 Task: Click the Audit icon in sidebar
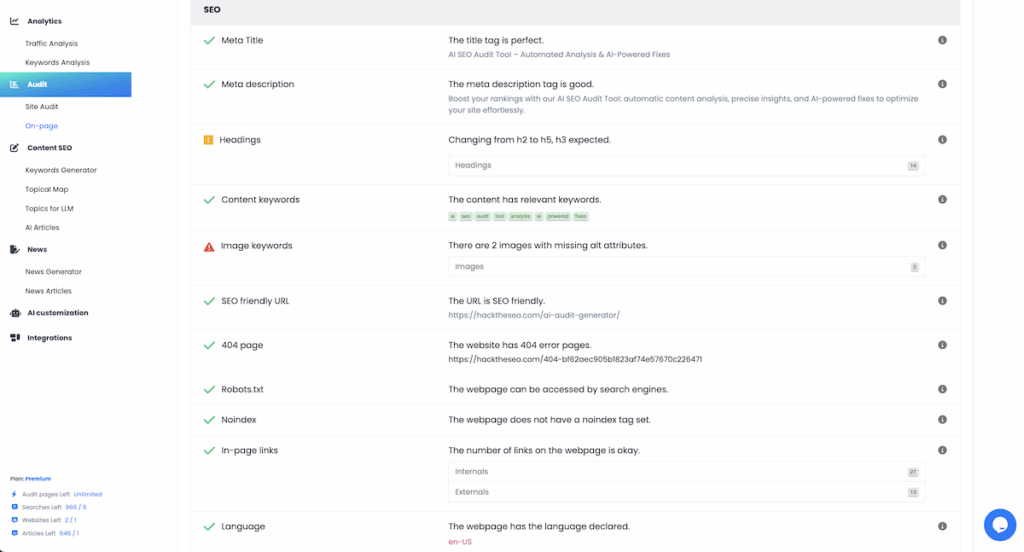click(x=14, y=84)
